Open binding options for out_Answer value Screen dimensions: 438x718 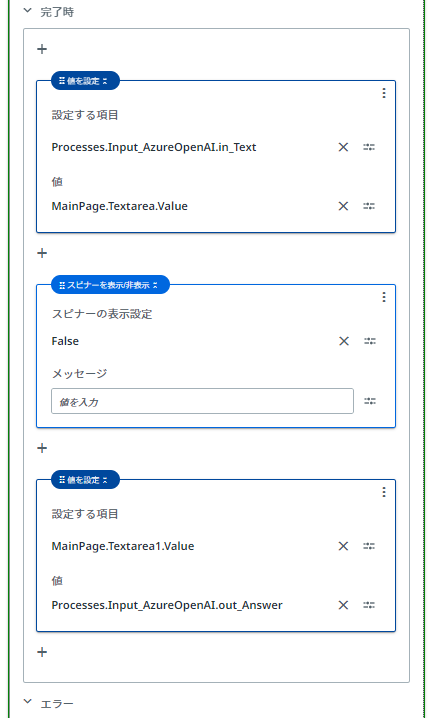369,605
